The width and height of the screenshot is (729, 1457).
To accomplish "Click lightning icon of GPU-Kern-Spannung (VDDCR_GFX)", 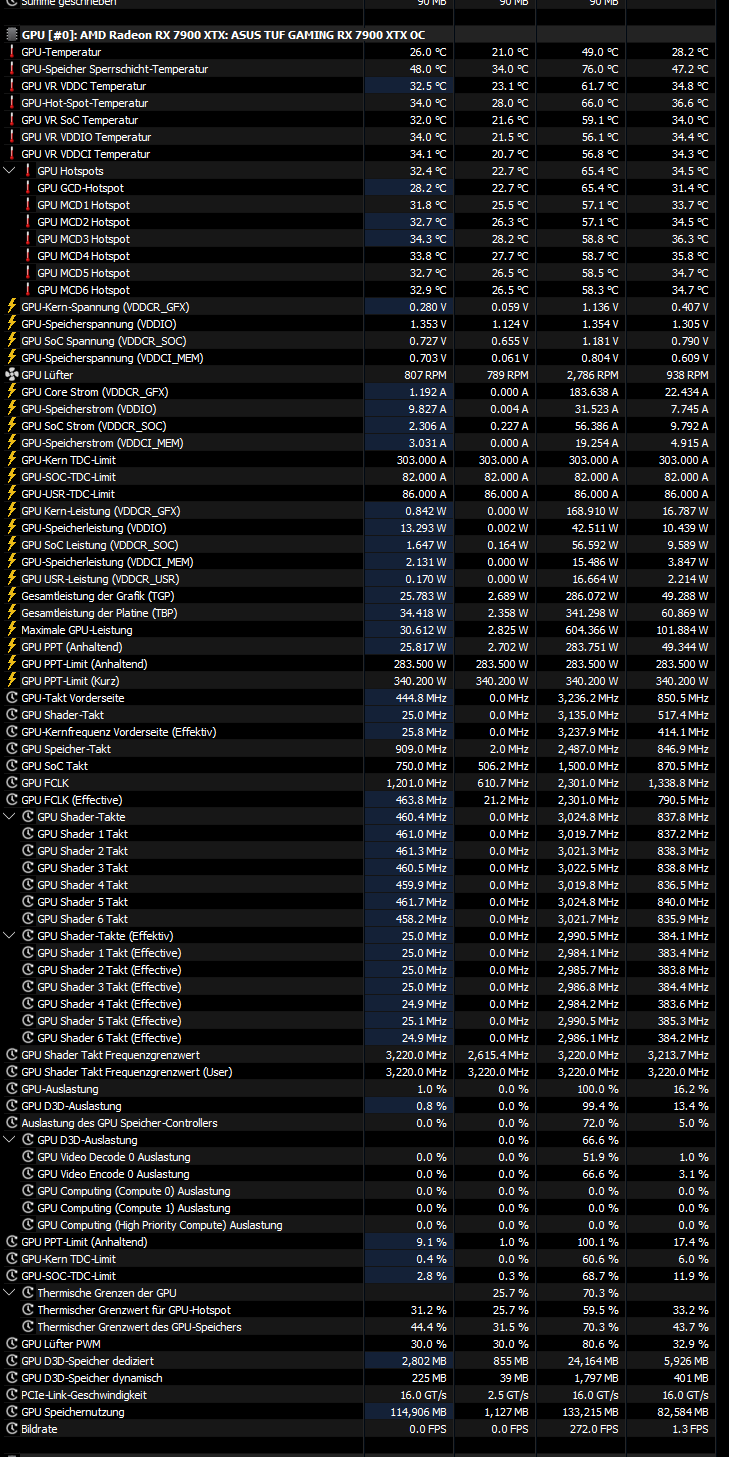I will pos(11,306).
